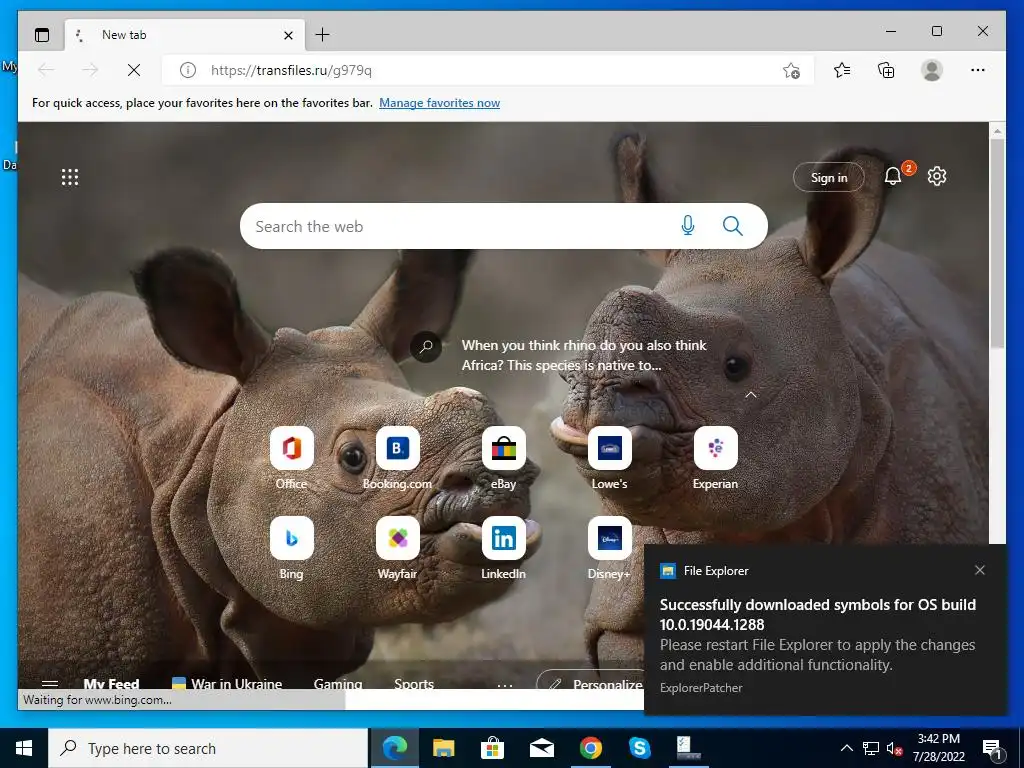This screenshot has height=768, width=1024.
Task: Add this page to favorites star icon
Action: coord(792,71)
